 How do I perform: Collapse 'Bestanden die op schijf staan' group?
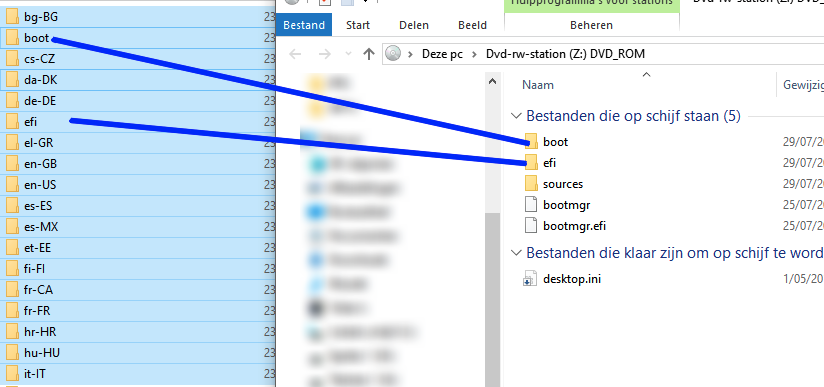click(x=517, y=116)
